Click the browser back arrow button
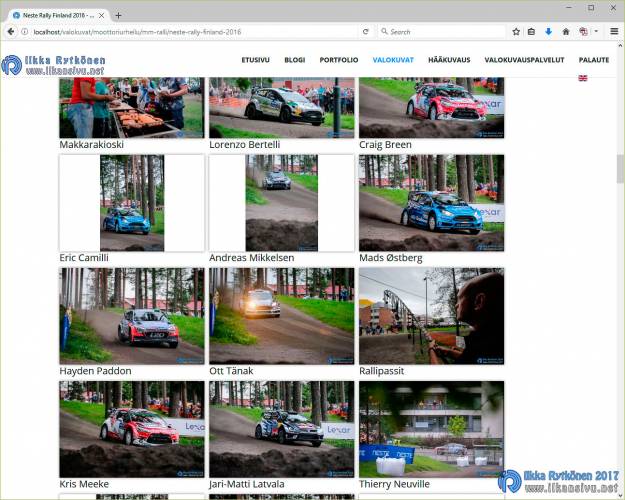This screenshot has height=500, width=625. coord(10,32)
